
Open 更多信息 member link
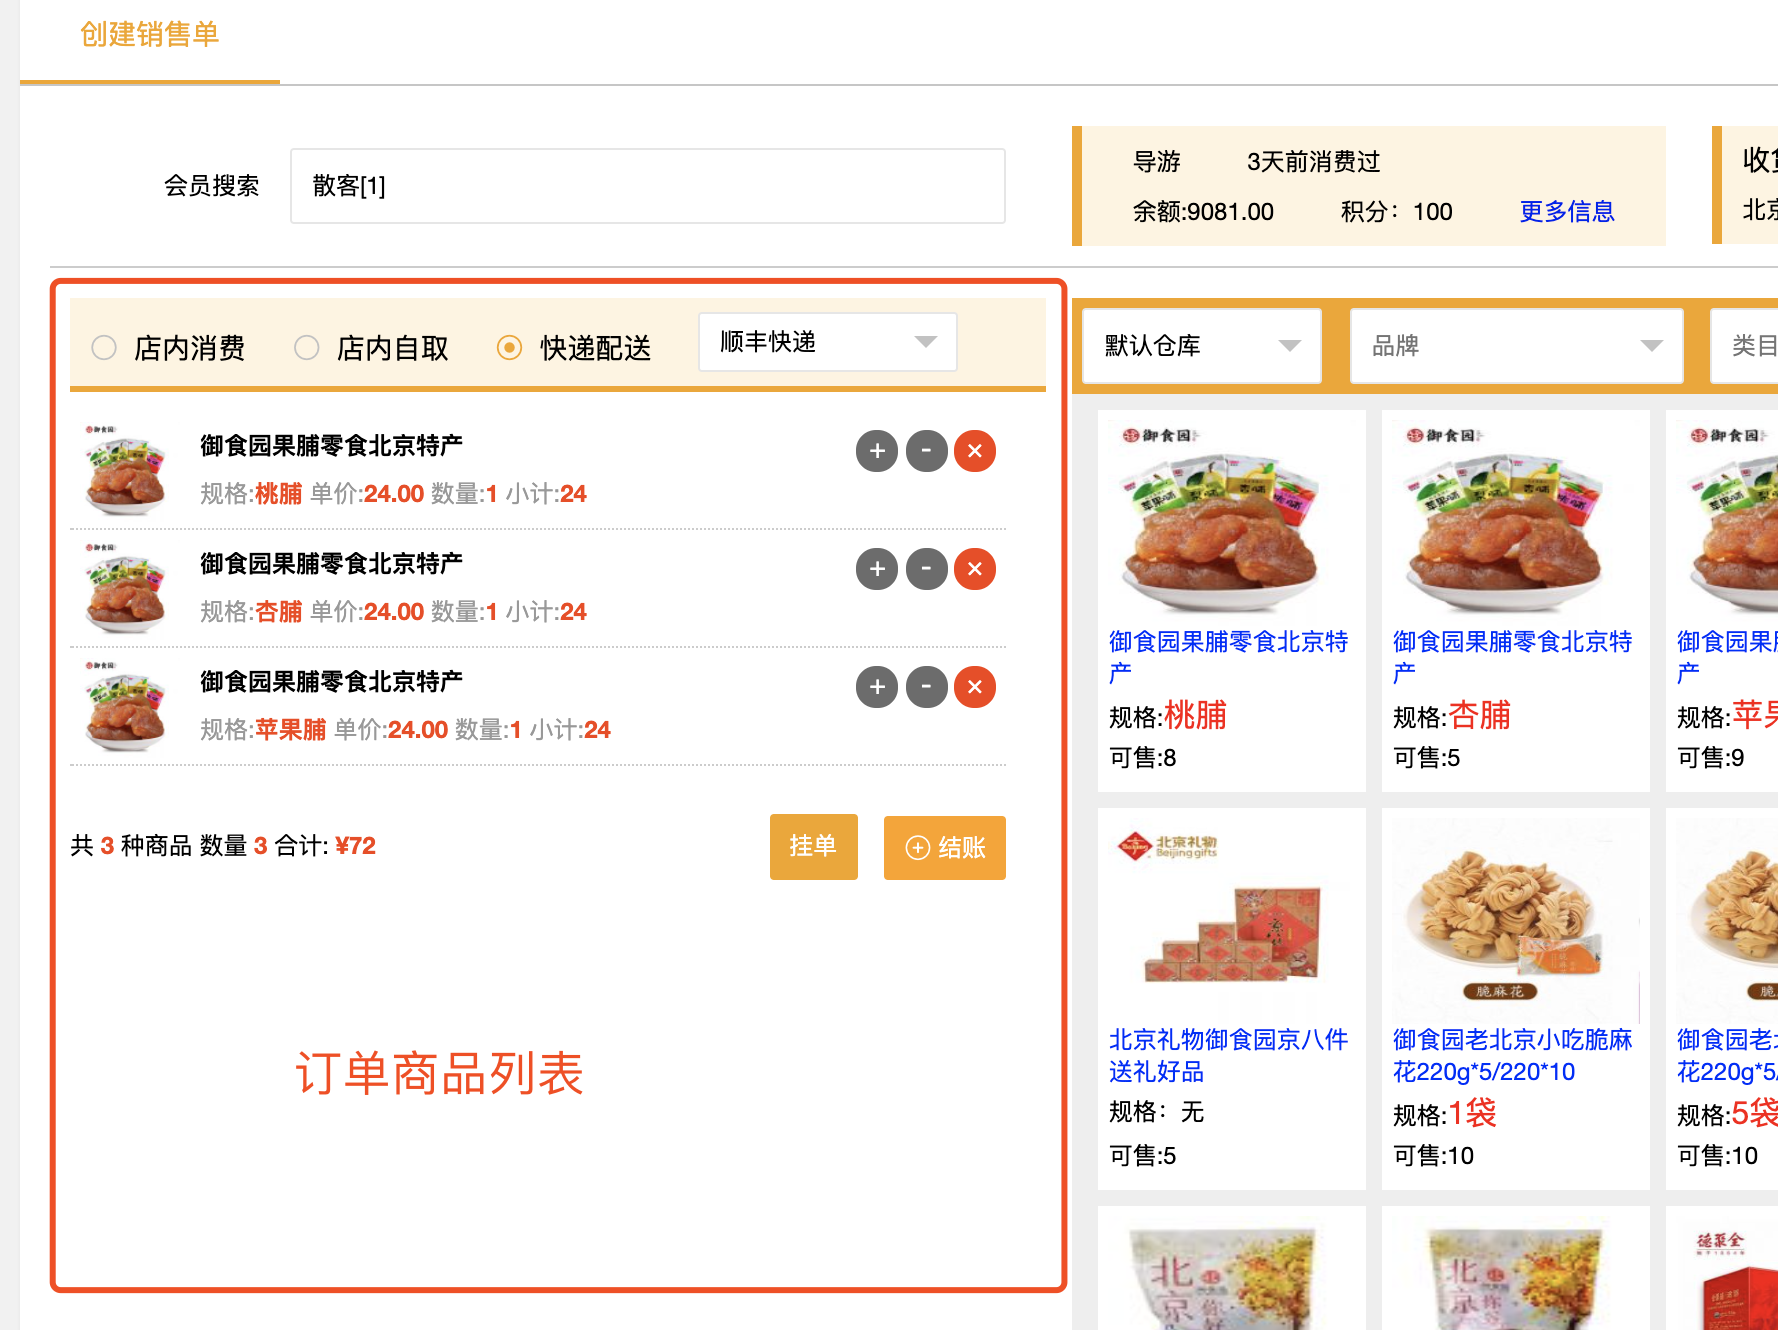tap(1567, 212)
